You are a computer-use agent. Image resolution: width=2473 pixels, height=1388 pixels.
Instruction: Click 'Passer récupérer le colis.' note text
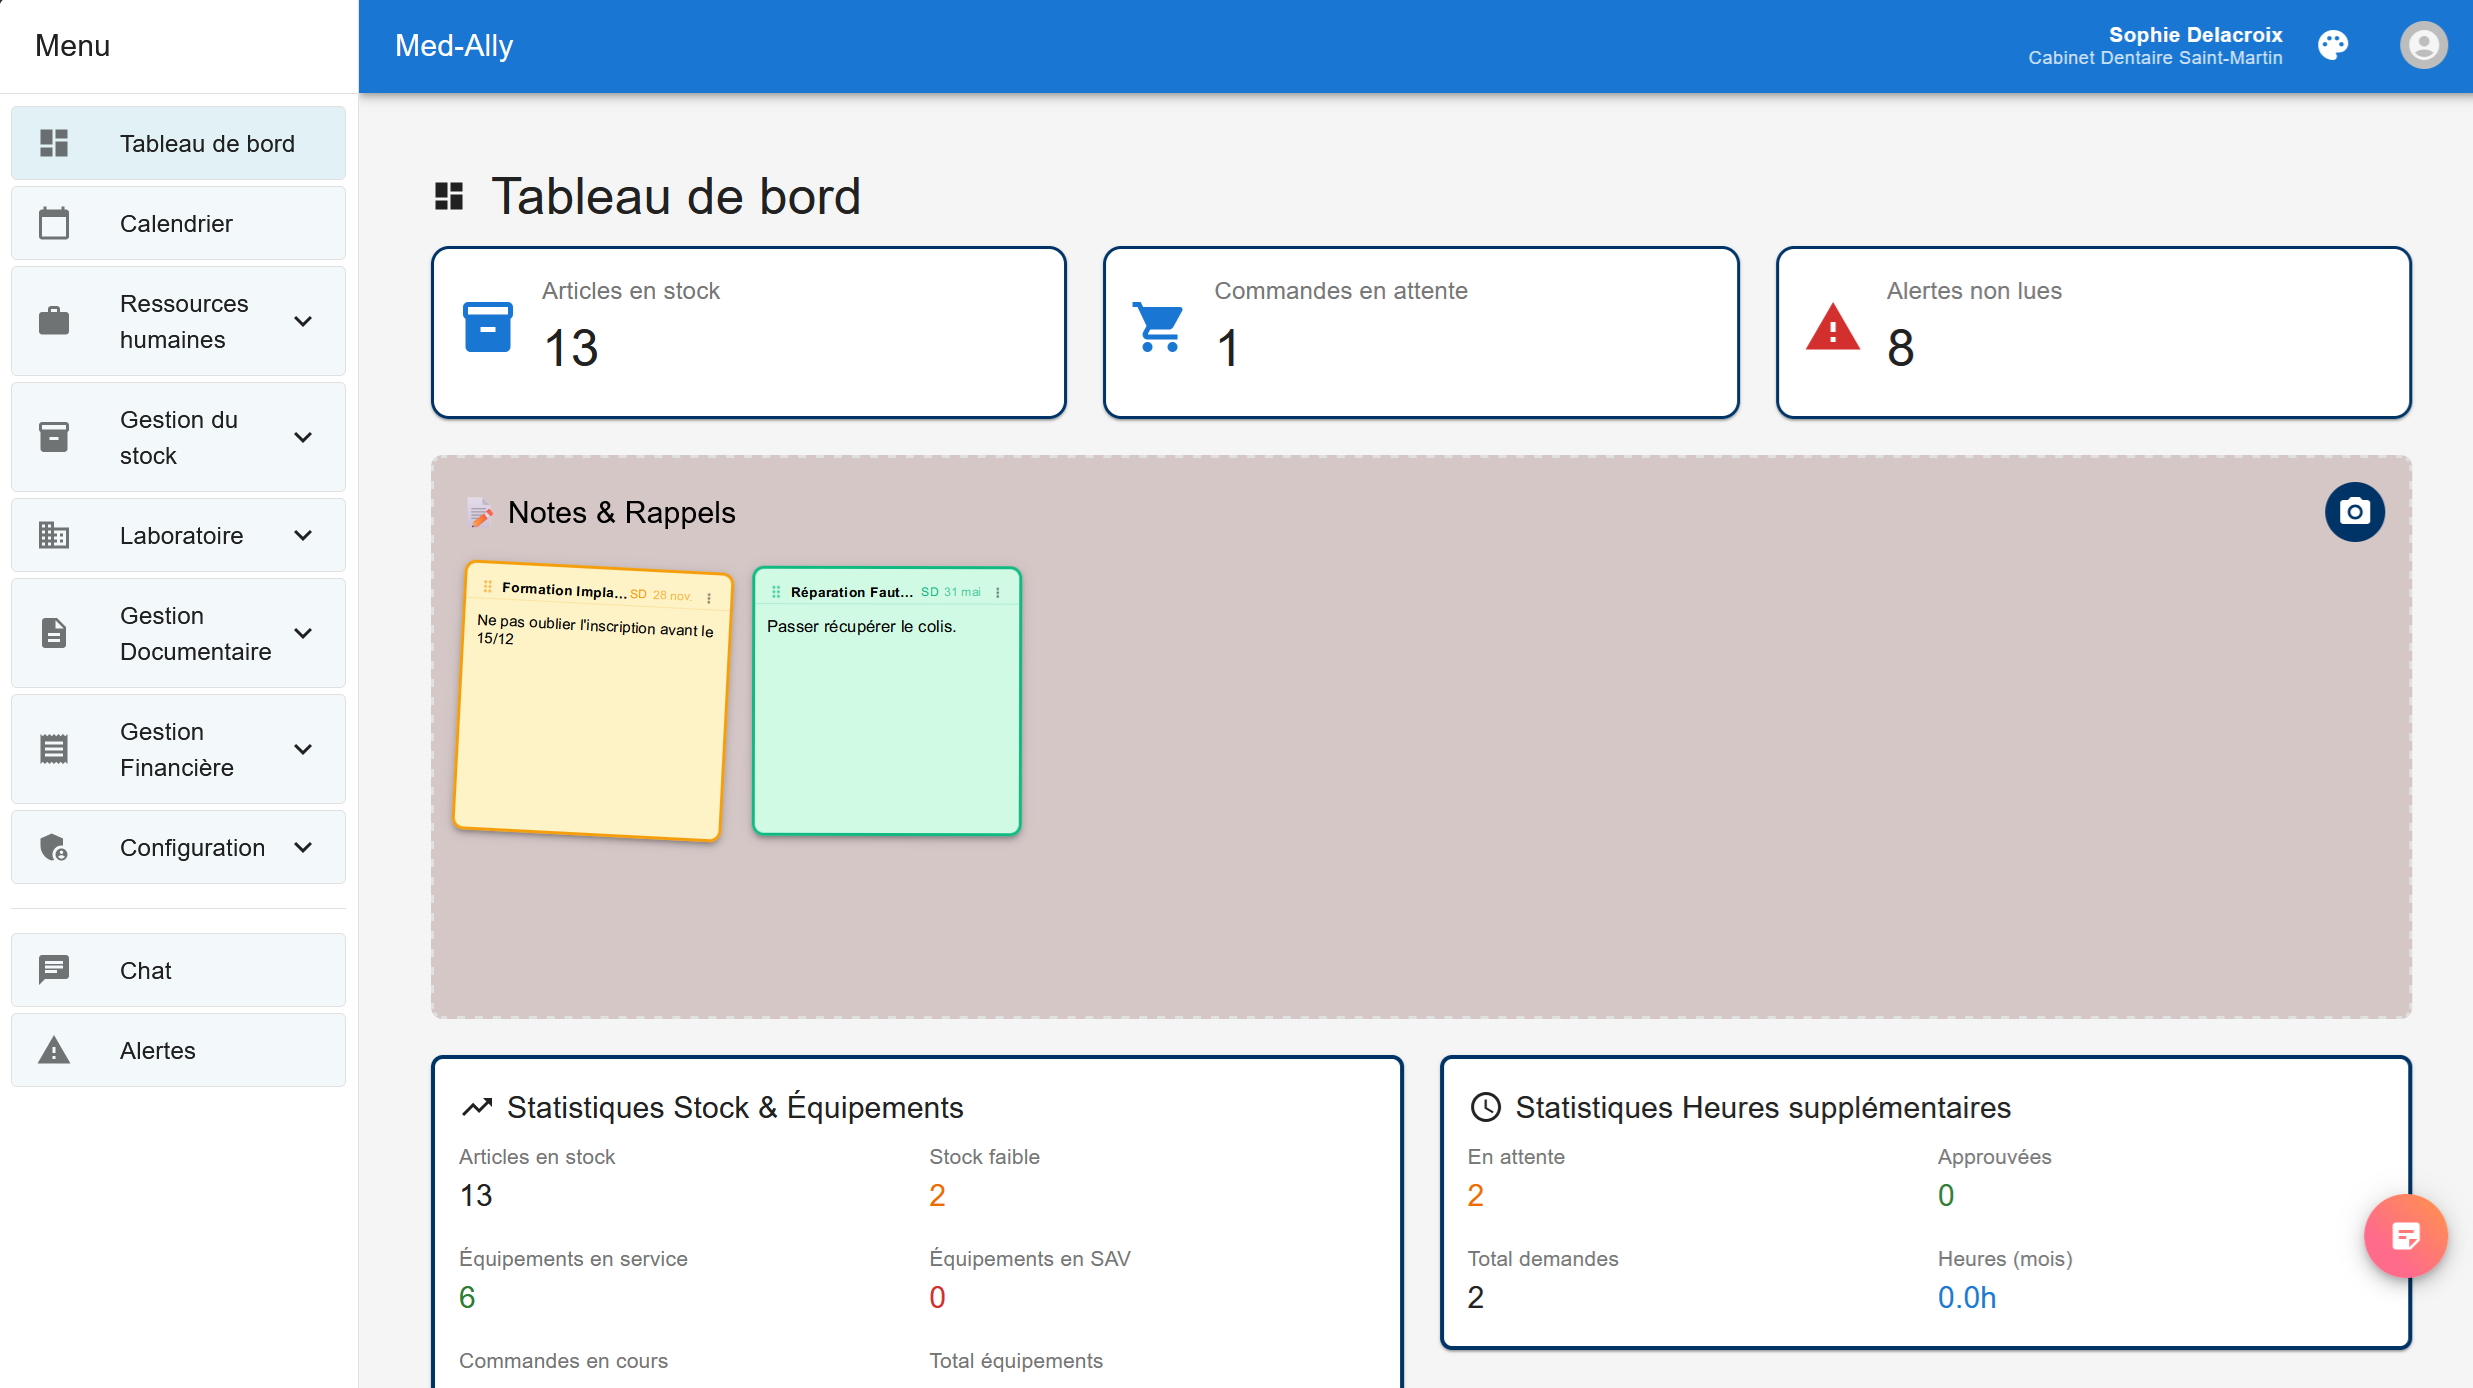[x=861, y=626]
